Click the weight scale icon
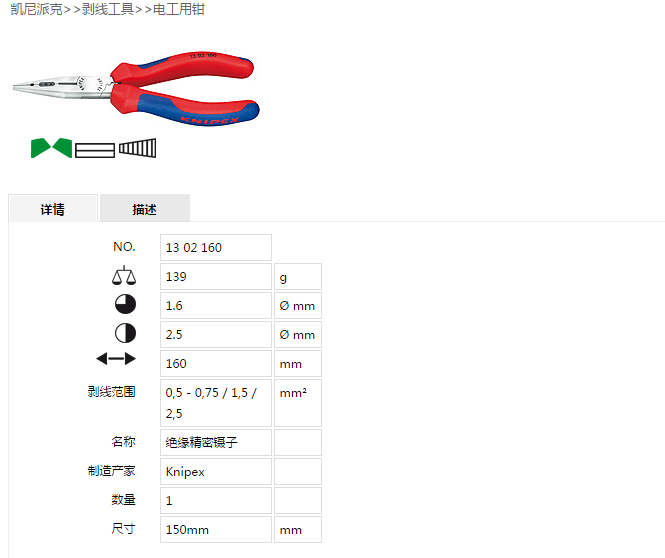The image size is (665, 558). tap(124, 275)
